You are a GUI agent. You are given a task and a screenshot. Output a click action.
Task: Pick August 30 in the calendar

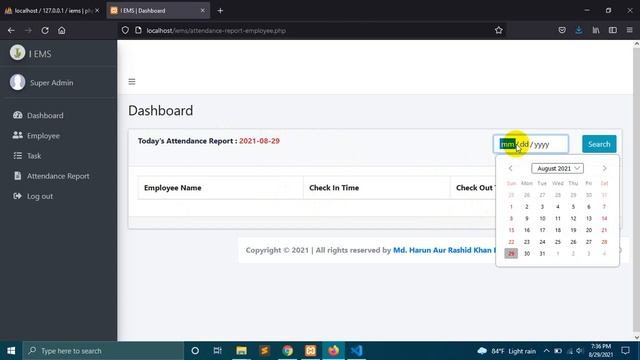(527, 253)
